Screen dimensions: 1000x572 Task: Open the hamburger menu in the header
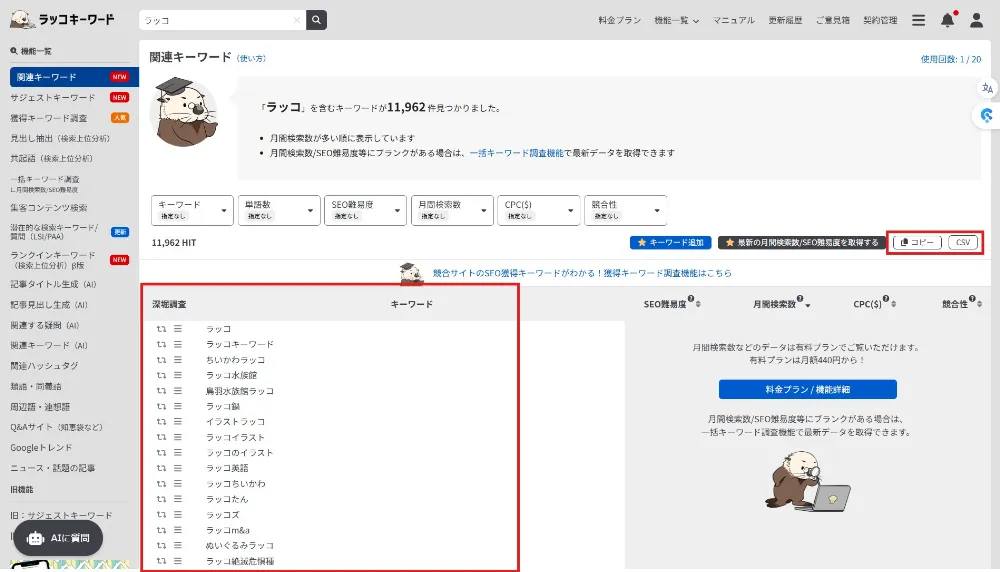click(918, 20)
